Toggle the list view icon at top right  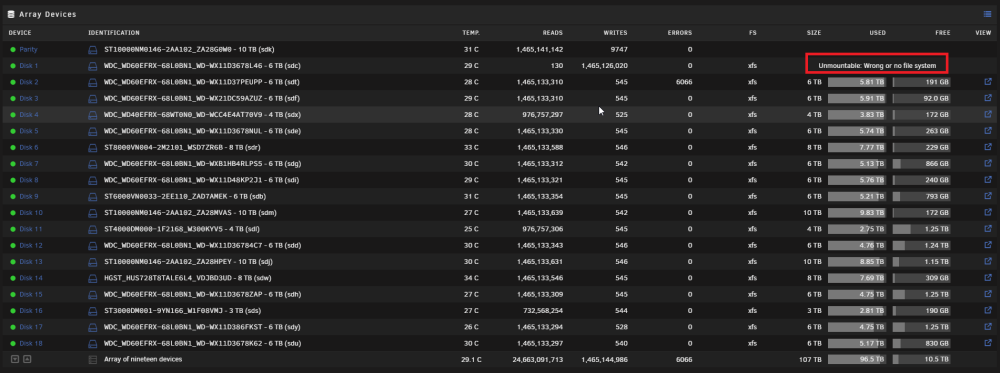987,14
